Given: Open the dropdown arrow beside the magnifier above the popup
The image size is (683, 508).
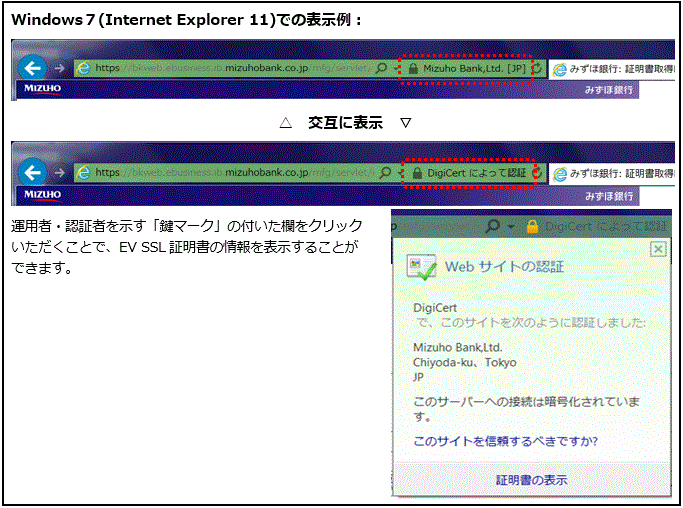Looking at the screenshot, I should point(511,226).
